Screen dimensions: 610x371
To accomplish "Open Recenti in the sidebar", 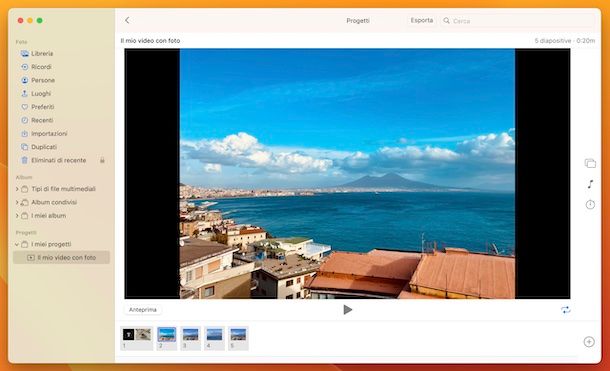I will [x=42, y=120].
